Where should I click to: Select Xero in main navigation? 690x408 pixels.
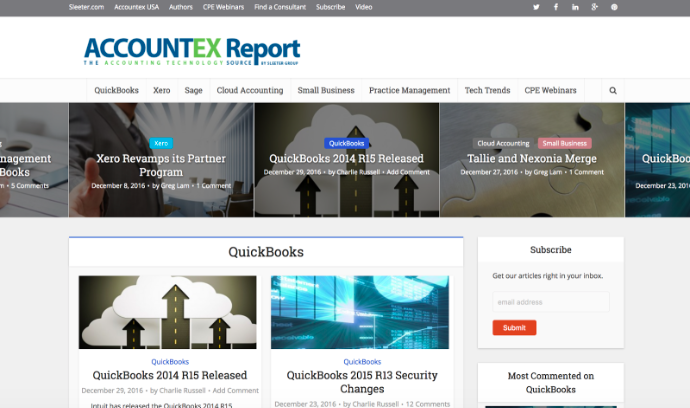click(x=161, y=90)
